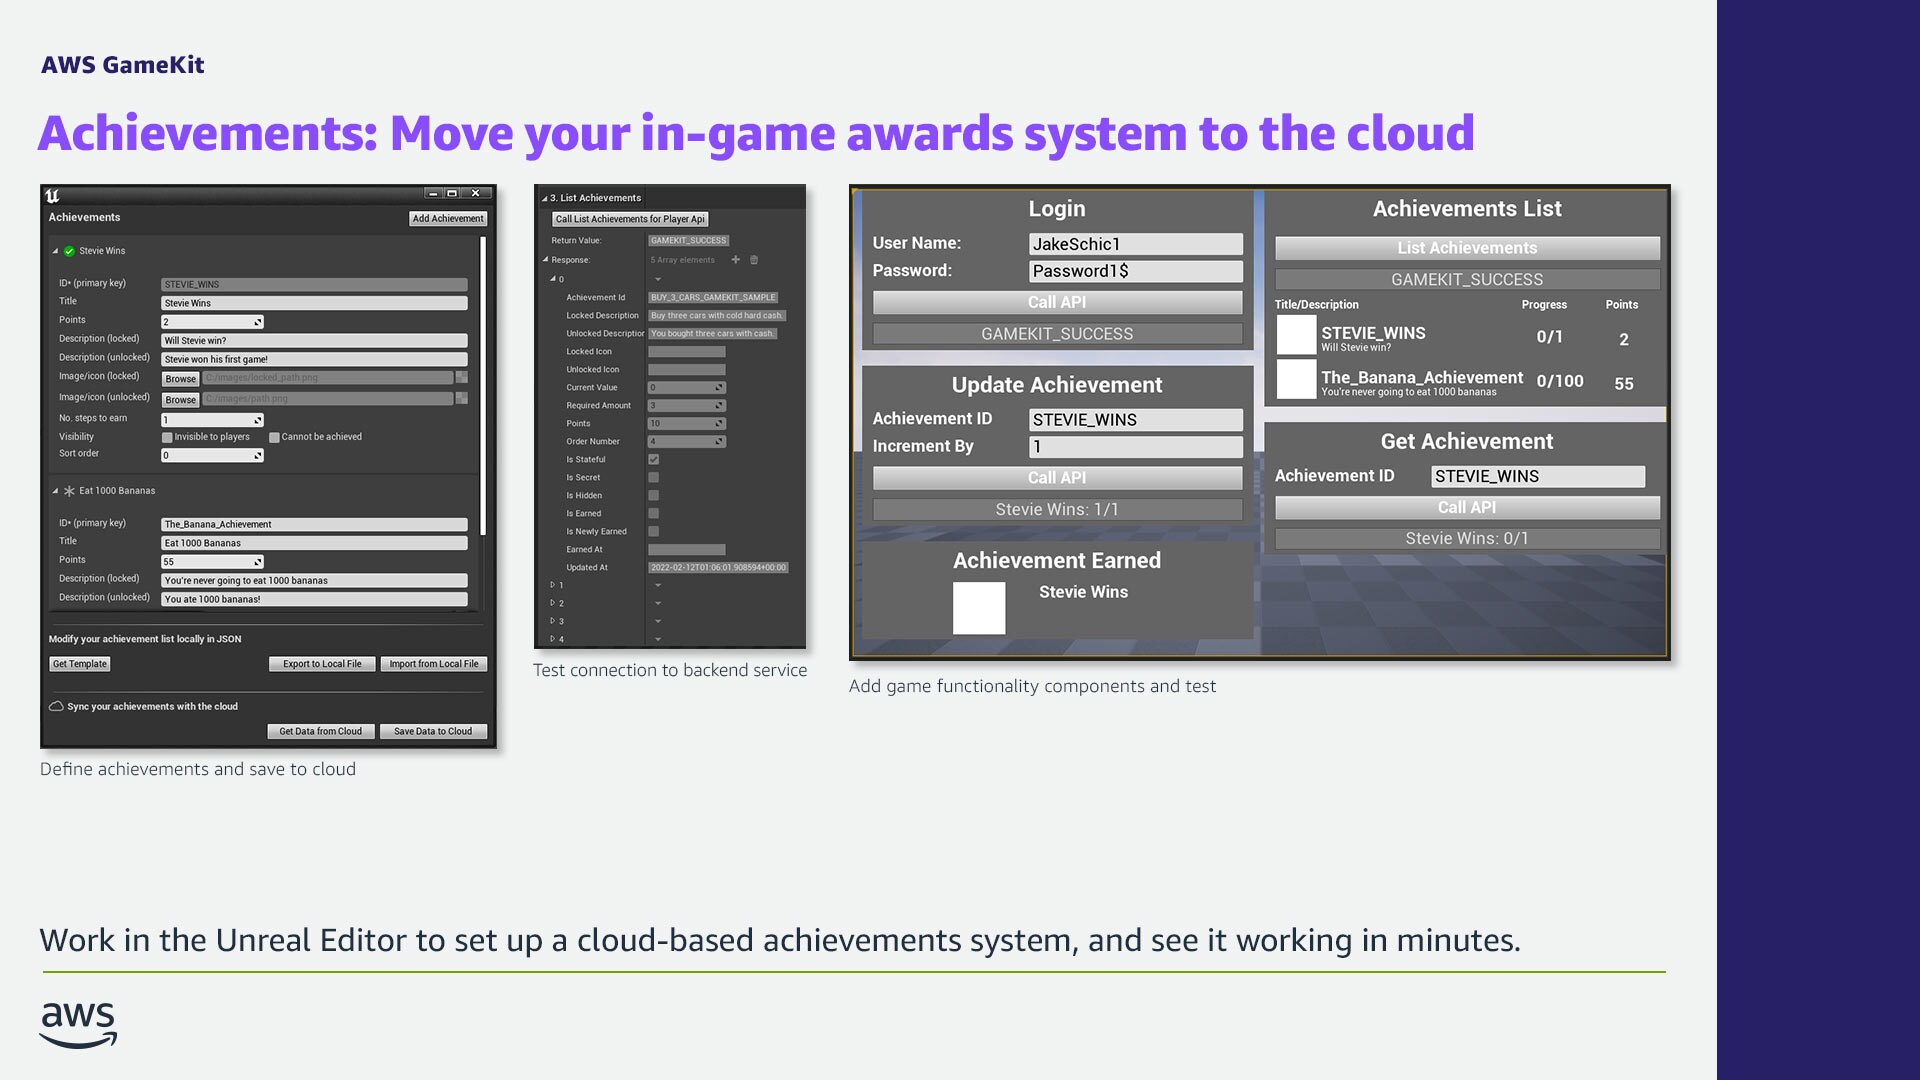Click Get Data from Cloud button

pos(321,731)
